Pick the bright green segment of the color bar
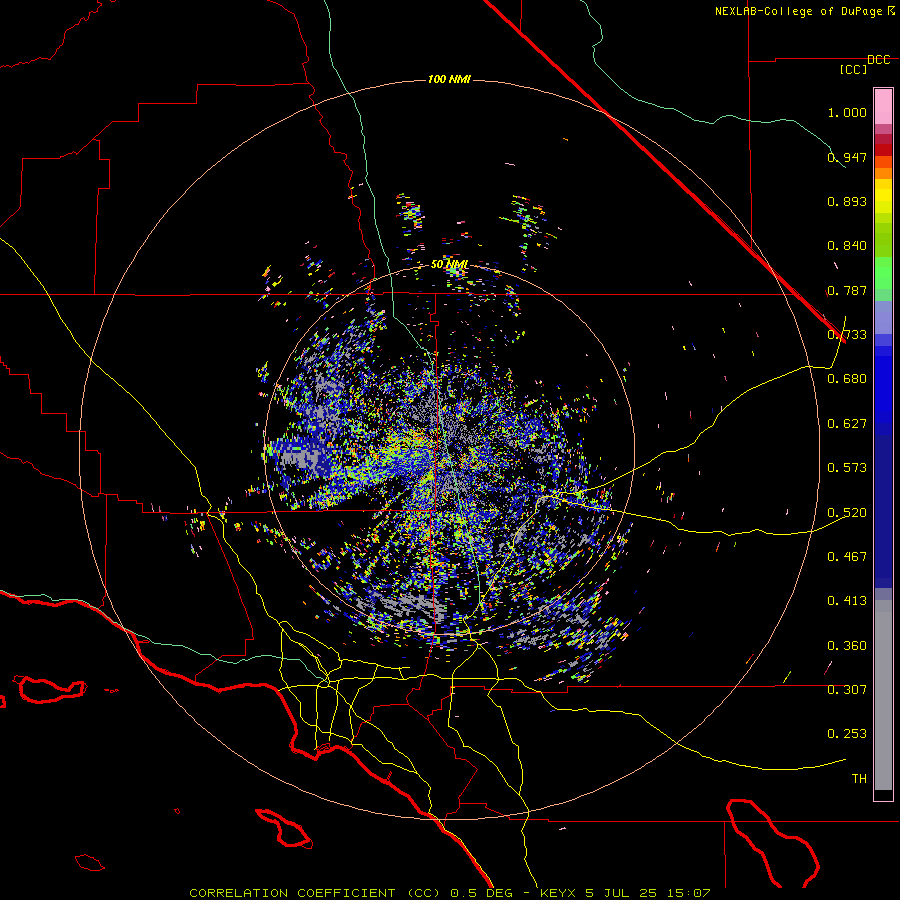The height and width of the screenshot is (900, 900). [x=883, y=273]
